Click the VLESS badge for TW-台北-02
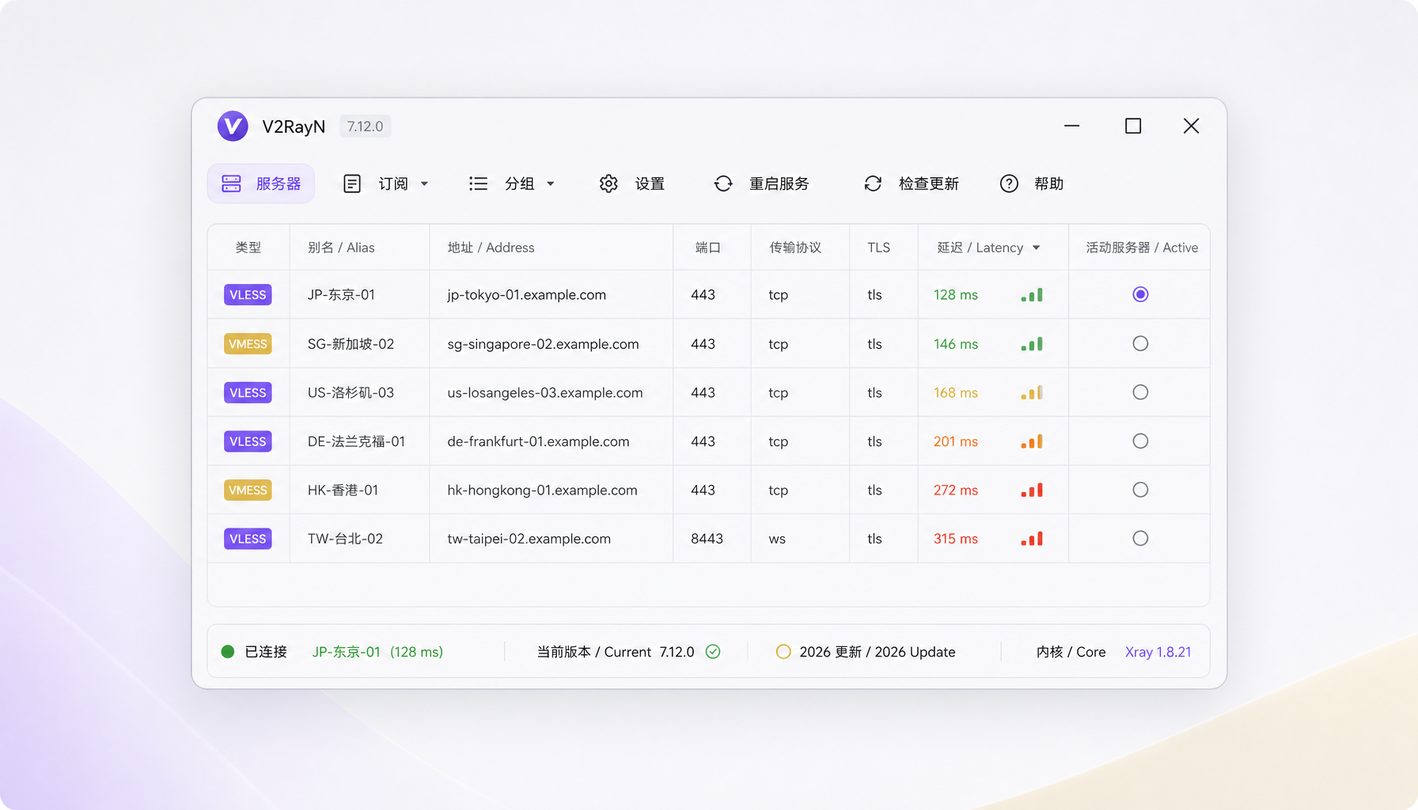Screen dimensions: 1418x810 click(x=248, y=539)
